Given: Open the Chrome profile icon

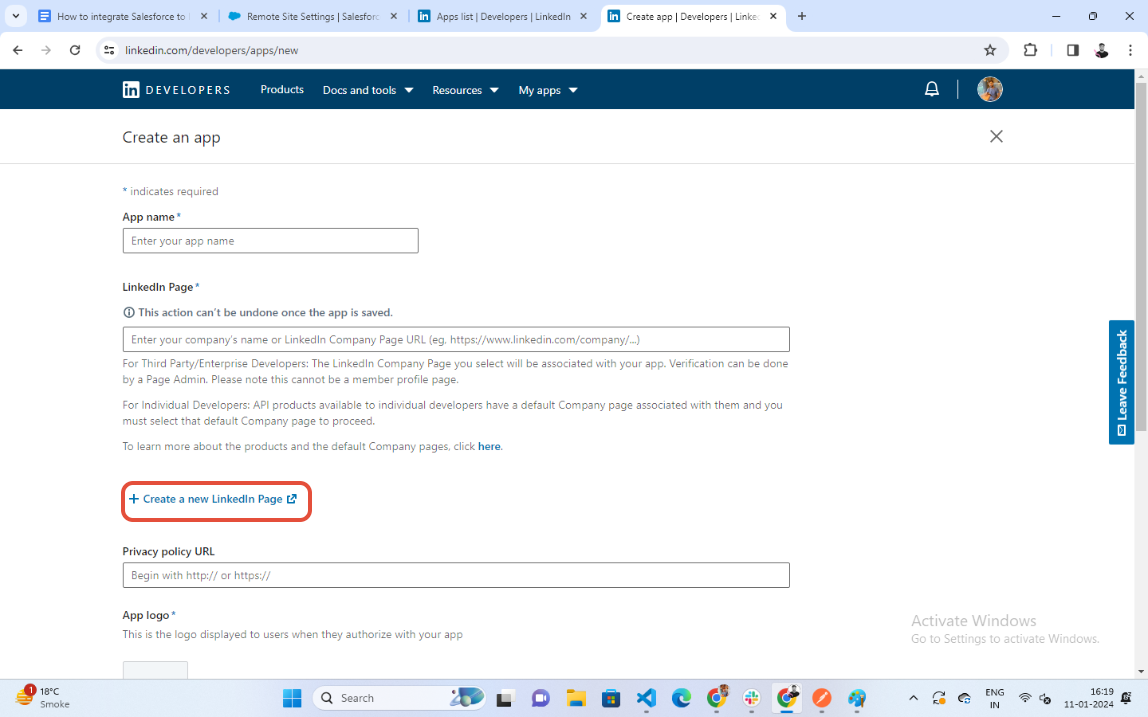Looking at the screenshot, I should [1101, 50].
